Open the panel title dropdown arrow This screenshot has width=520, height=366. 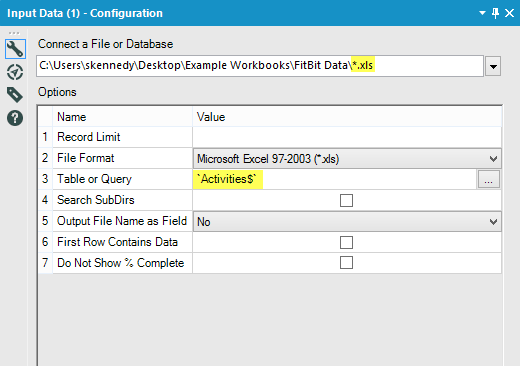tap(482, 13)
